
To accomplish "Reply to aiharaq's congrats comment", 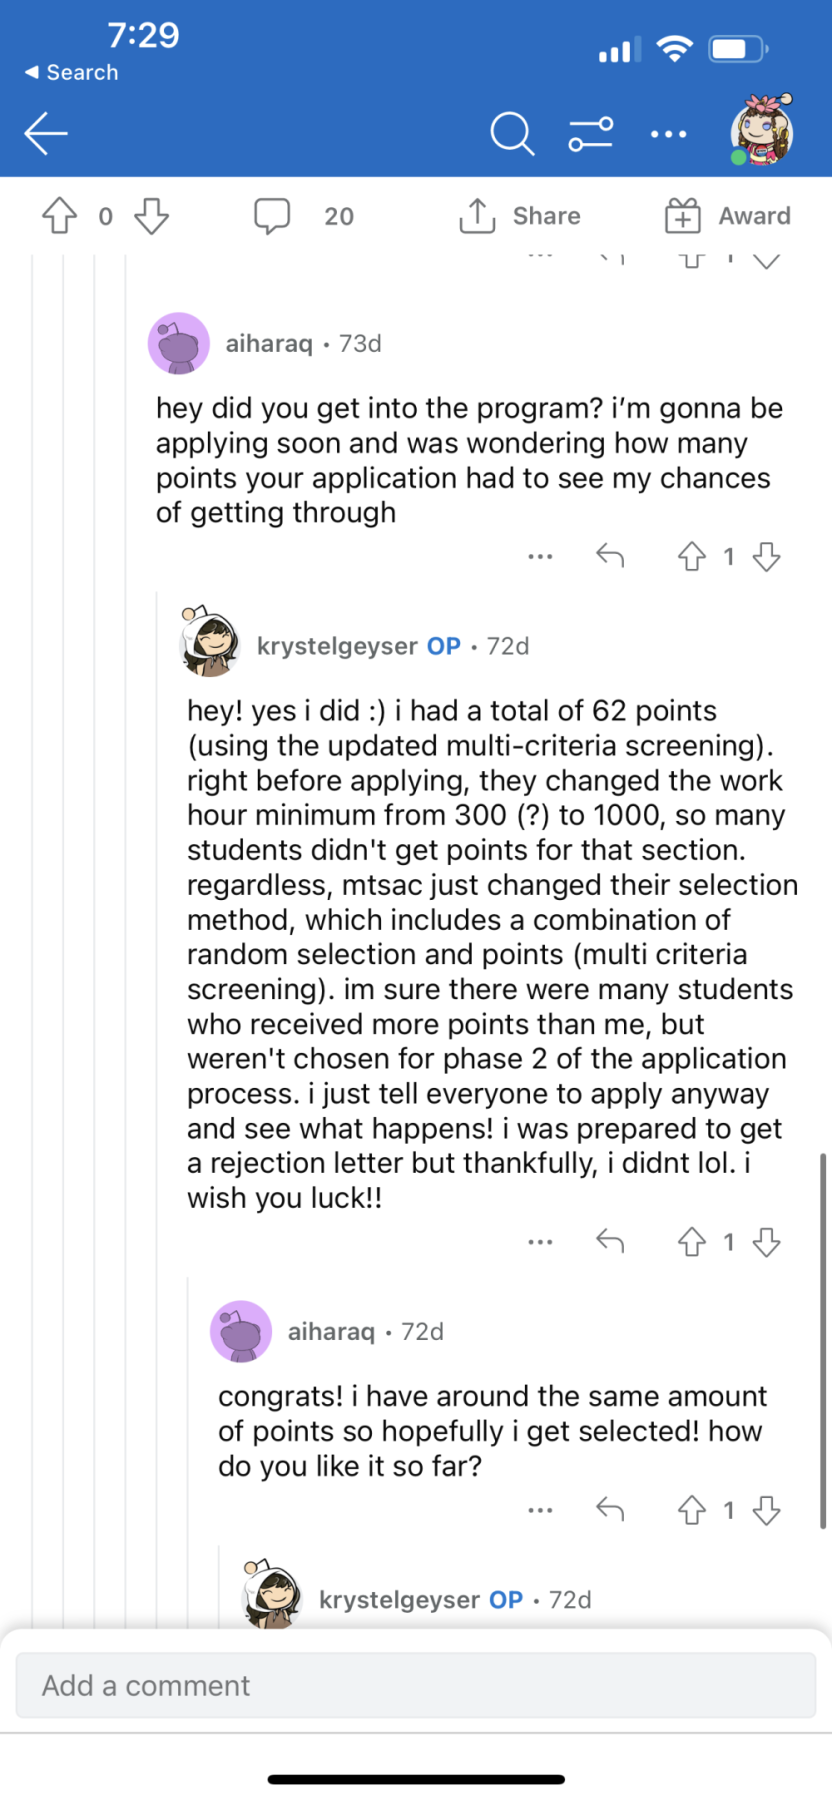I will (610, 1509).
